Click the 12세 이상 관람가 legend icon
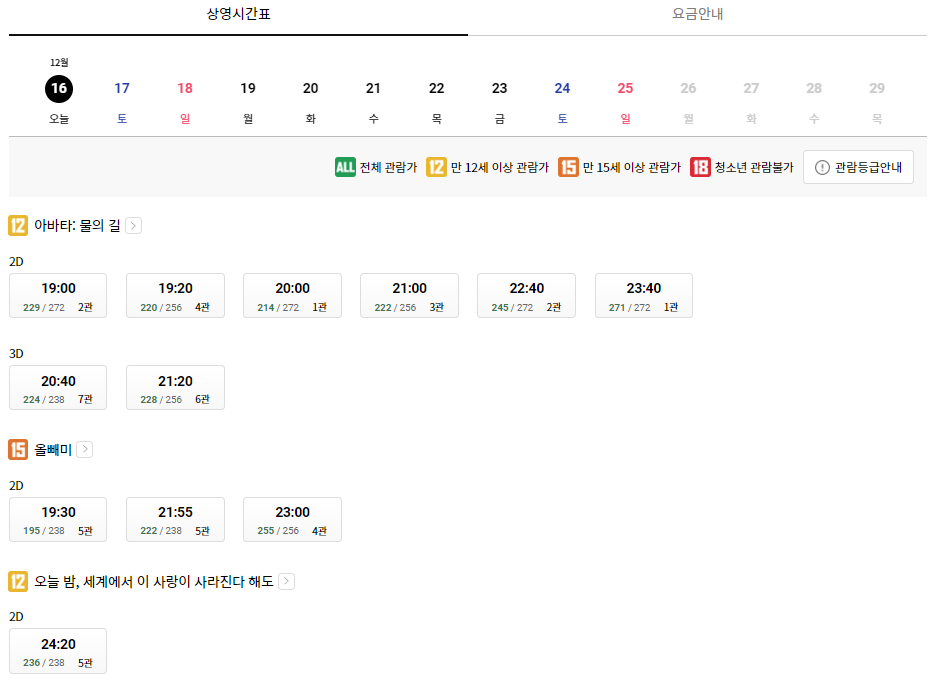This screenshot has height=689, width=941. pos(437,166)
